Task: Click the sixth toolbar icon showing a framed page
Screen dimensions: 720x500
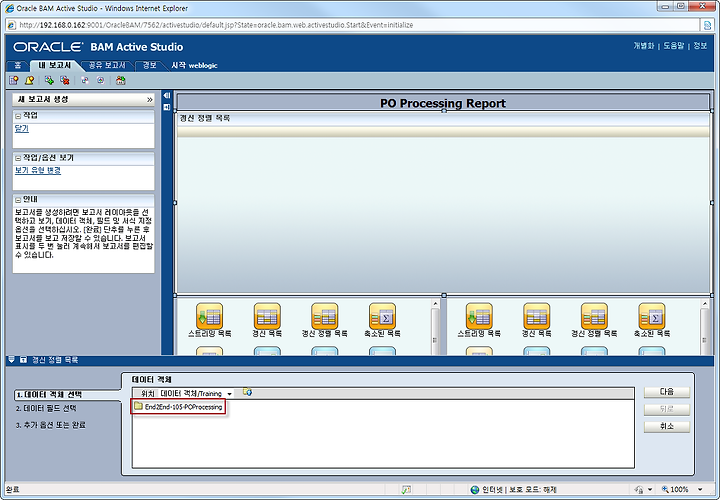Action: (101, 81)
